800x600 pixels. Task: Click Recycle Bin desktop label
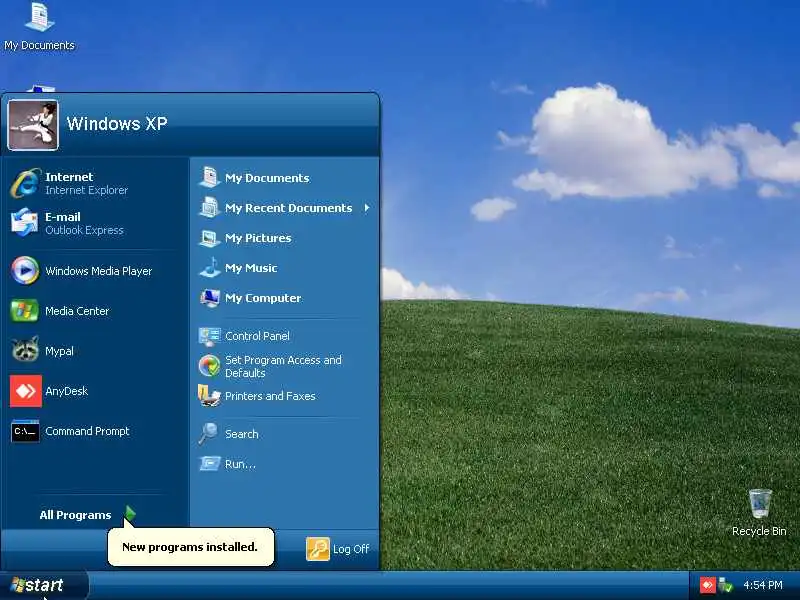pos(759,531)
